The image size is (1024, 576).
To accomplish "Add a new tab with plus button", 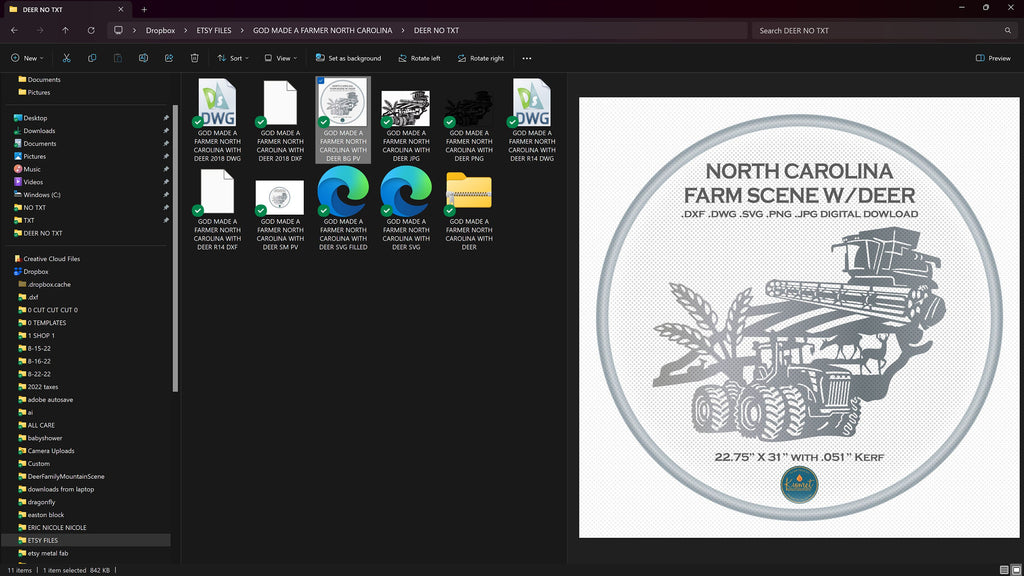I will 144,9.
